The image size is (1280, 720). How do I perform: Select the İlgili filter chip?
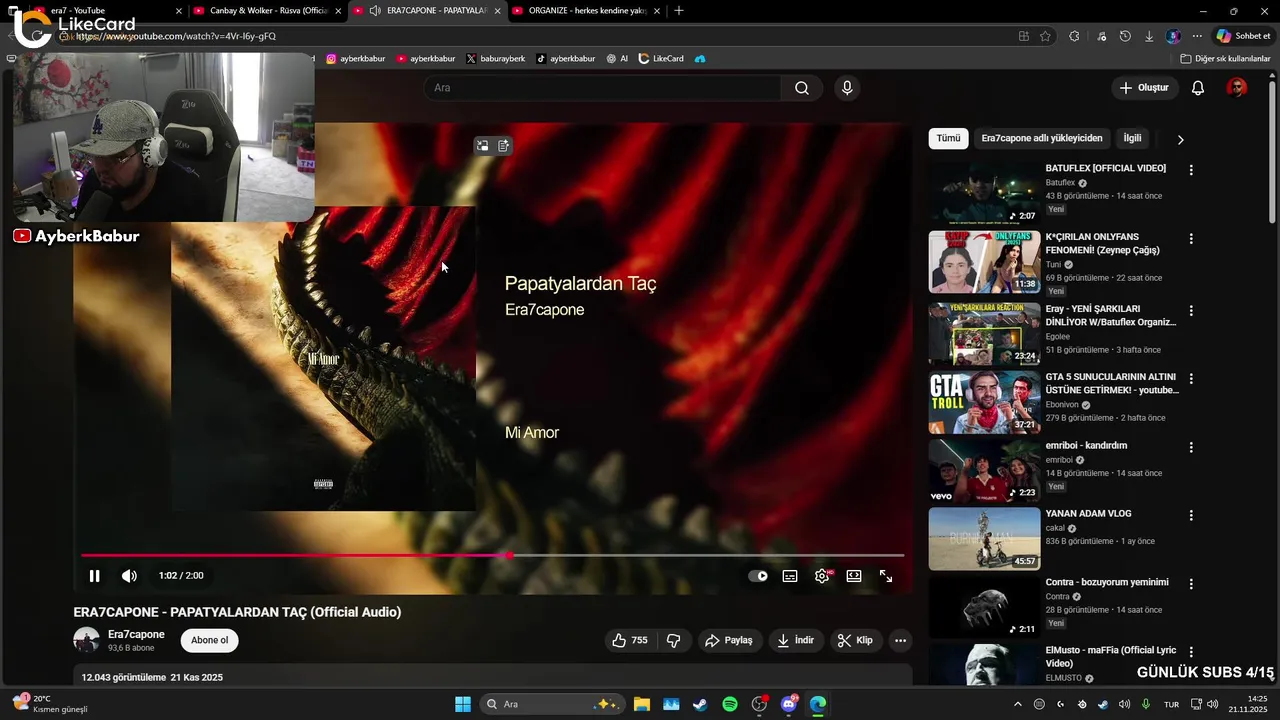click(1132, 139)
